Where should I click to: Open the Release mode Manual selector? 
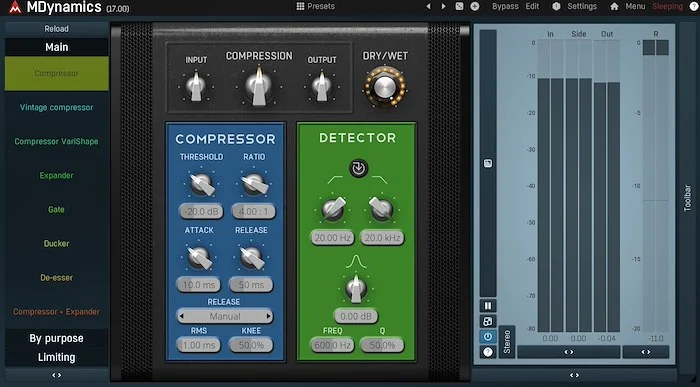tap(225, 316)
